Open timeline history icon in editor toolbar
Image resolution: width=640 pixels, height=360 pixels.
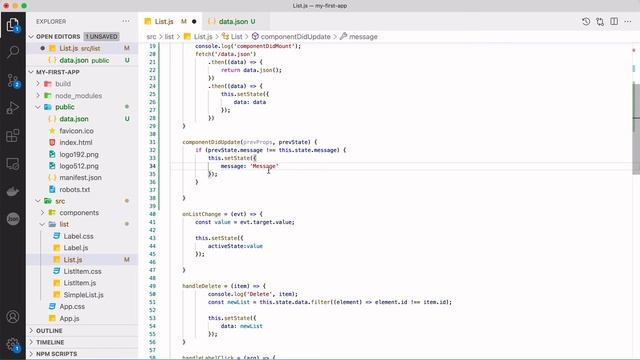(586, 22)
